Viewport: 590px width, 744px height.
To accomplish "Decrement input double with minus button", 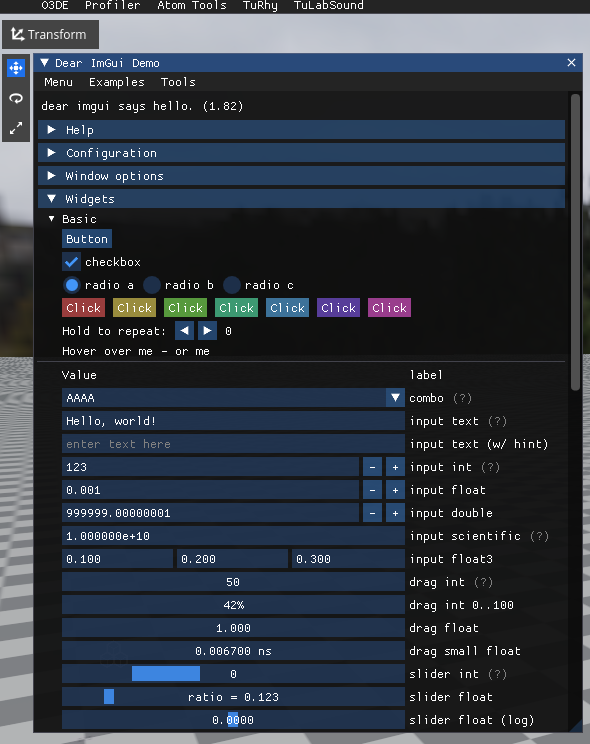I will click(373, 513).
